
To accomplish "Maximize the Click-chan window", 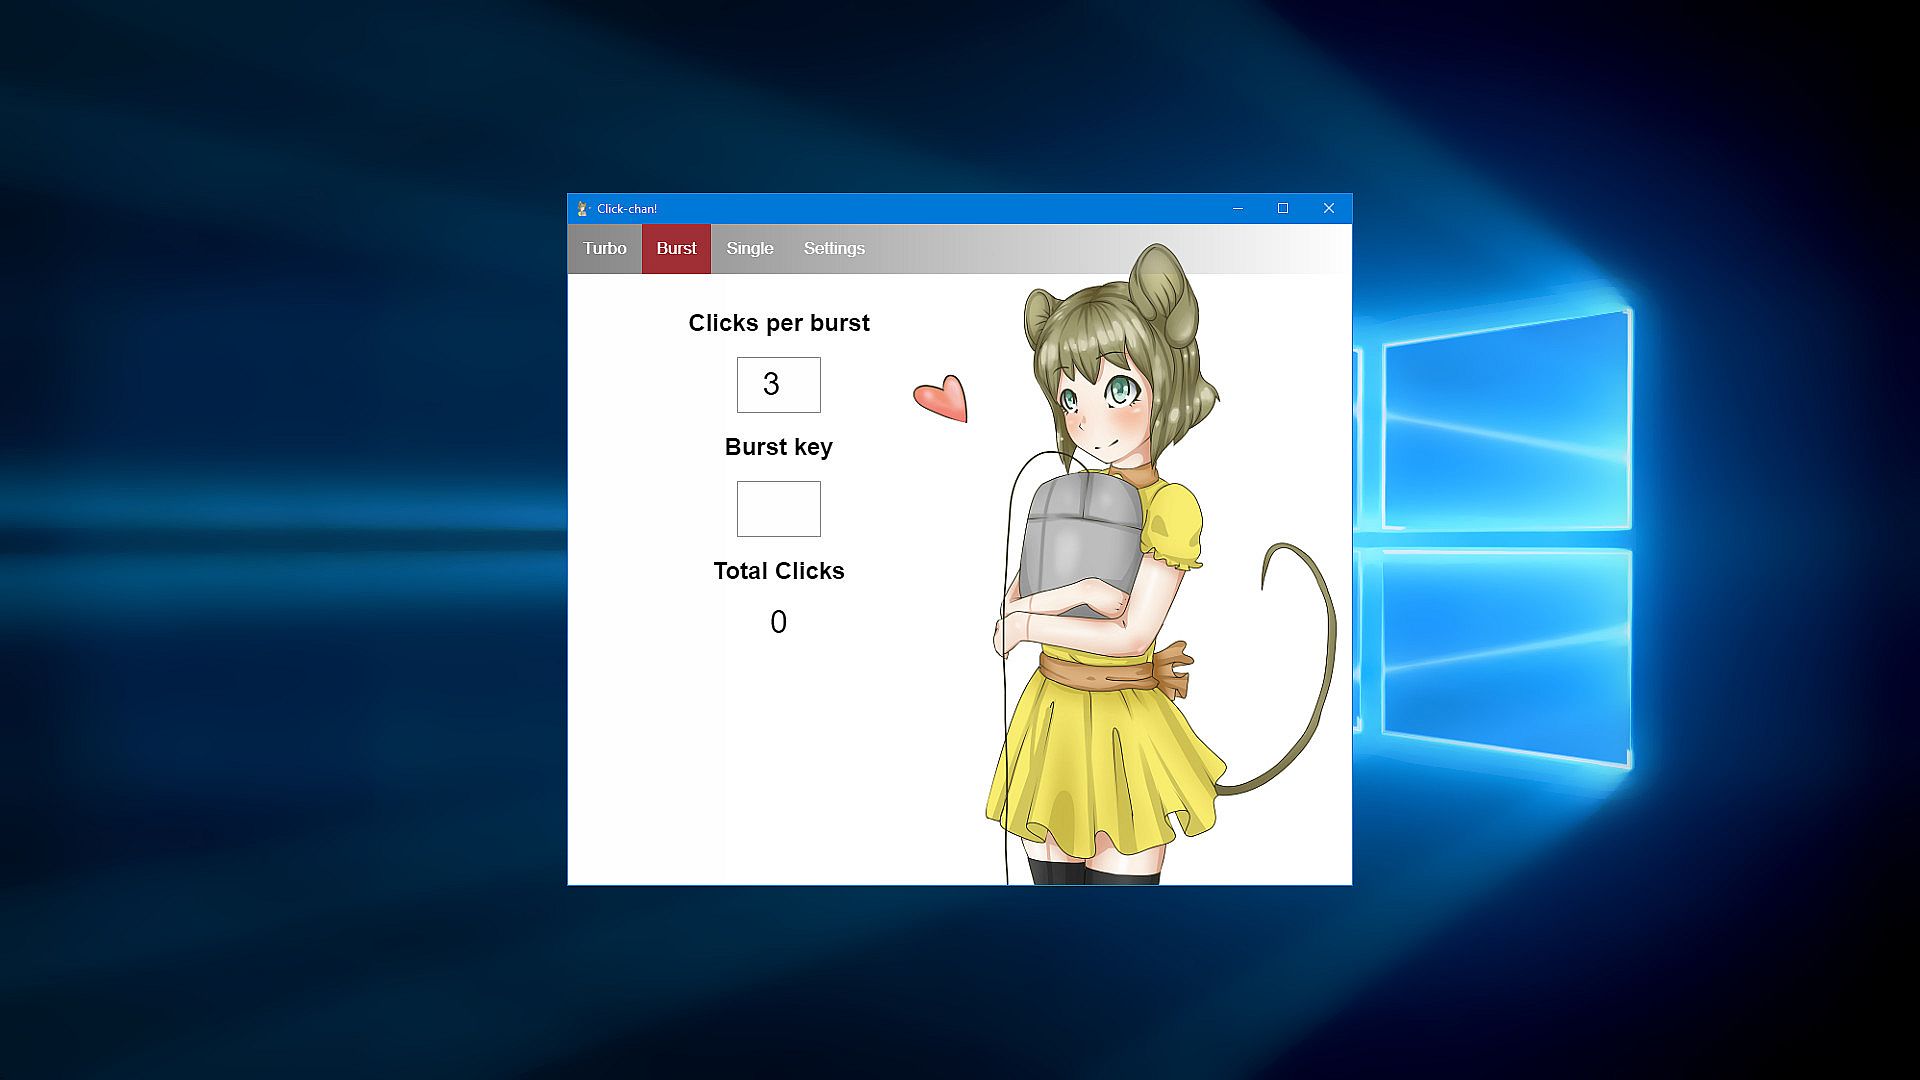I will click(x=1283, y=209).
